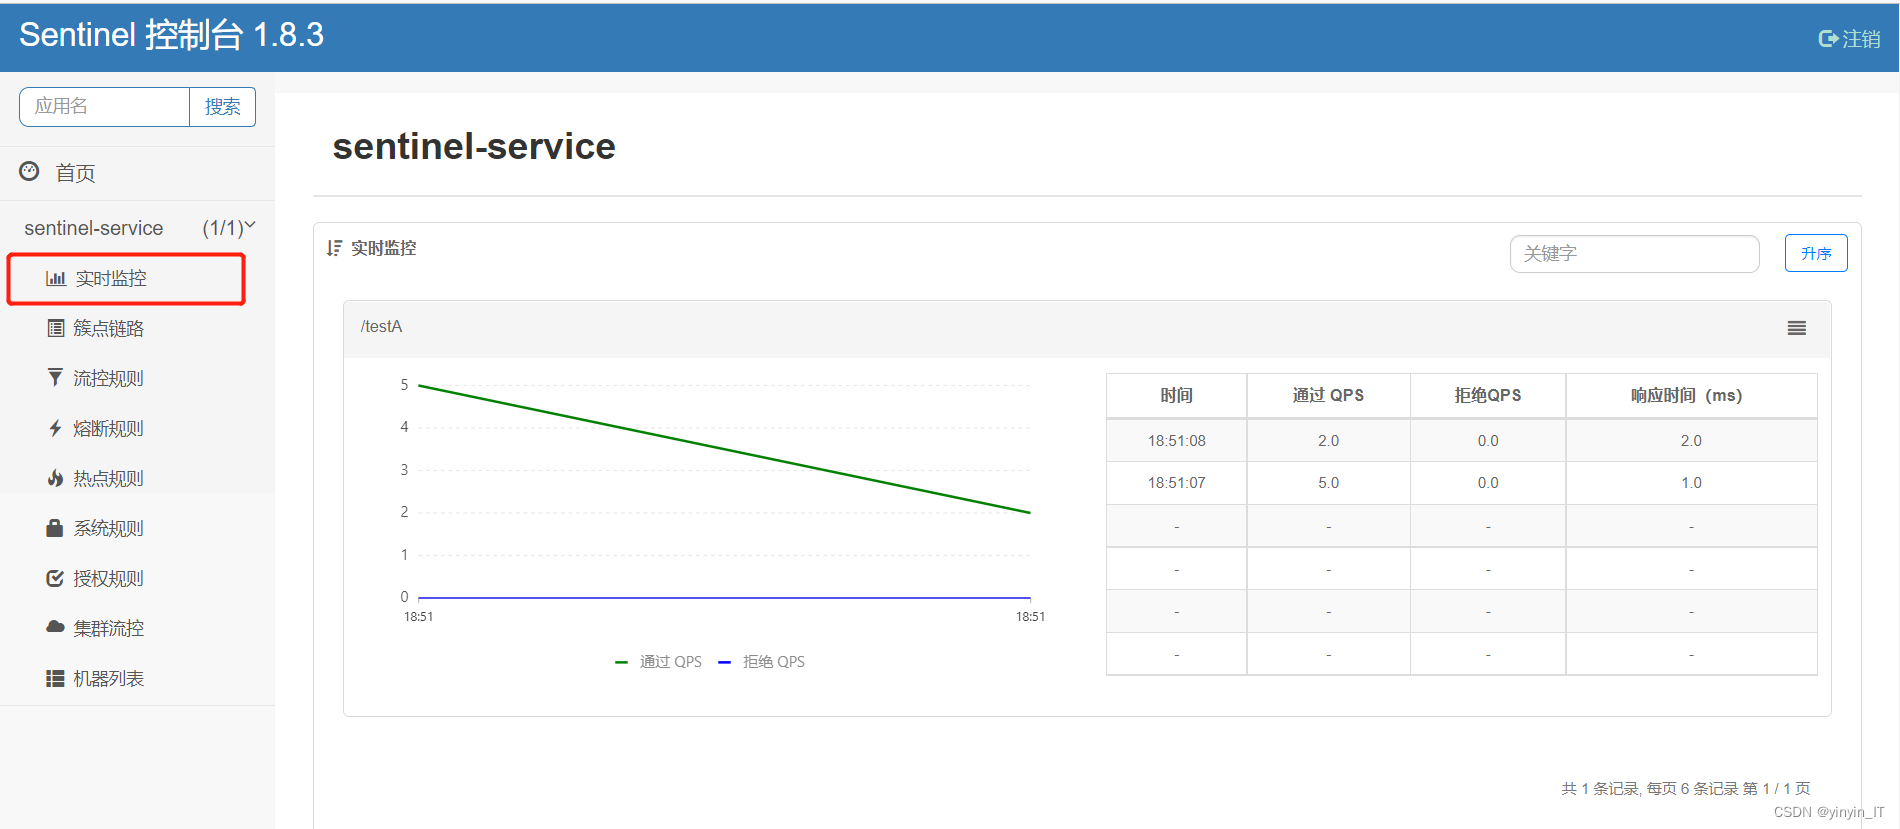Open 流控规则 in the sidebar
1900x829 pixels.
tap(108, 378)
